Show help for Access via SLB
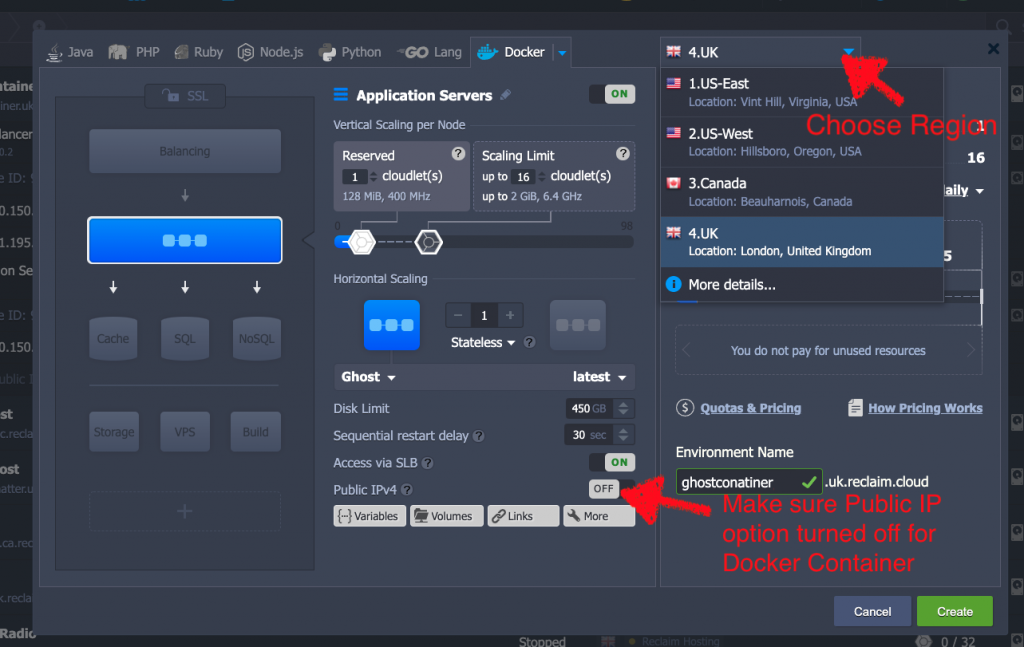1024x647 pixels. pyautogui.click(x=428, y=463)
